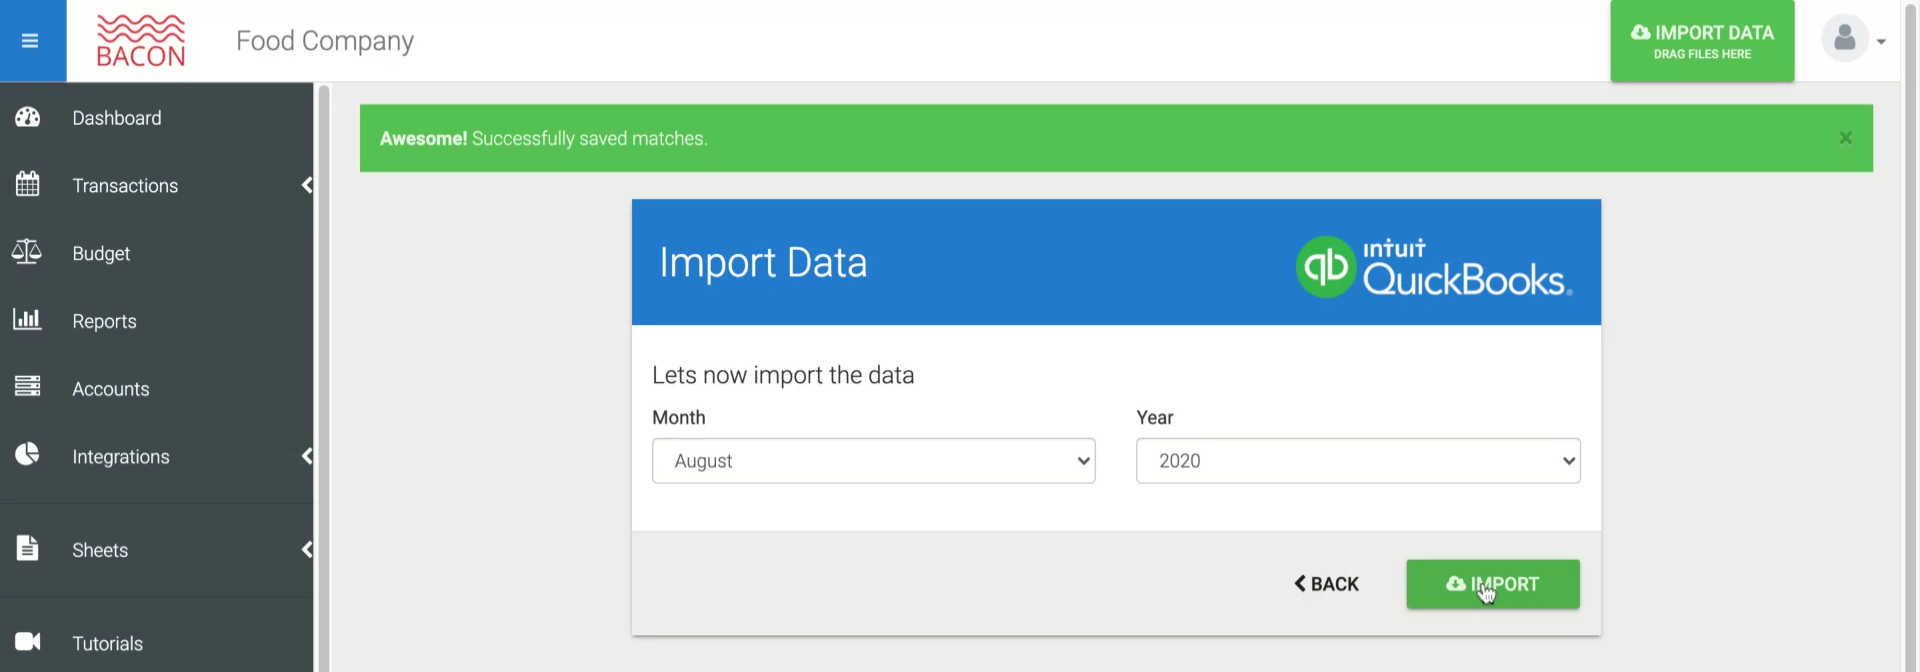Open the Year dropdown showing 2020
Viewport: 1920px width, 672px height.
click(x=1358, y=461)
